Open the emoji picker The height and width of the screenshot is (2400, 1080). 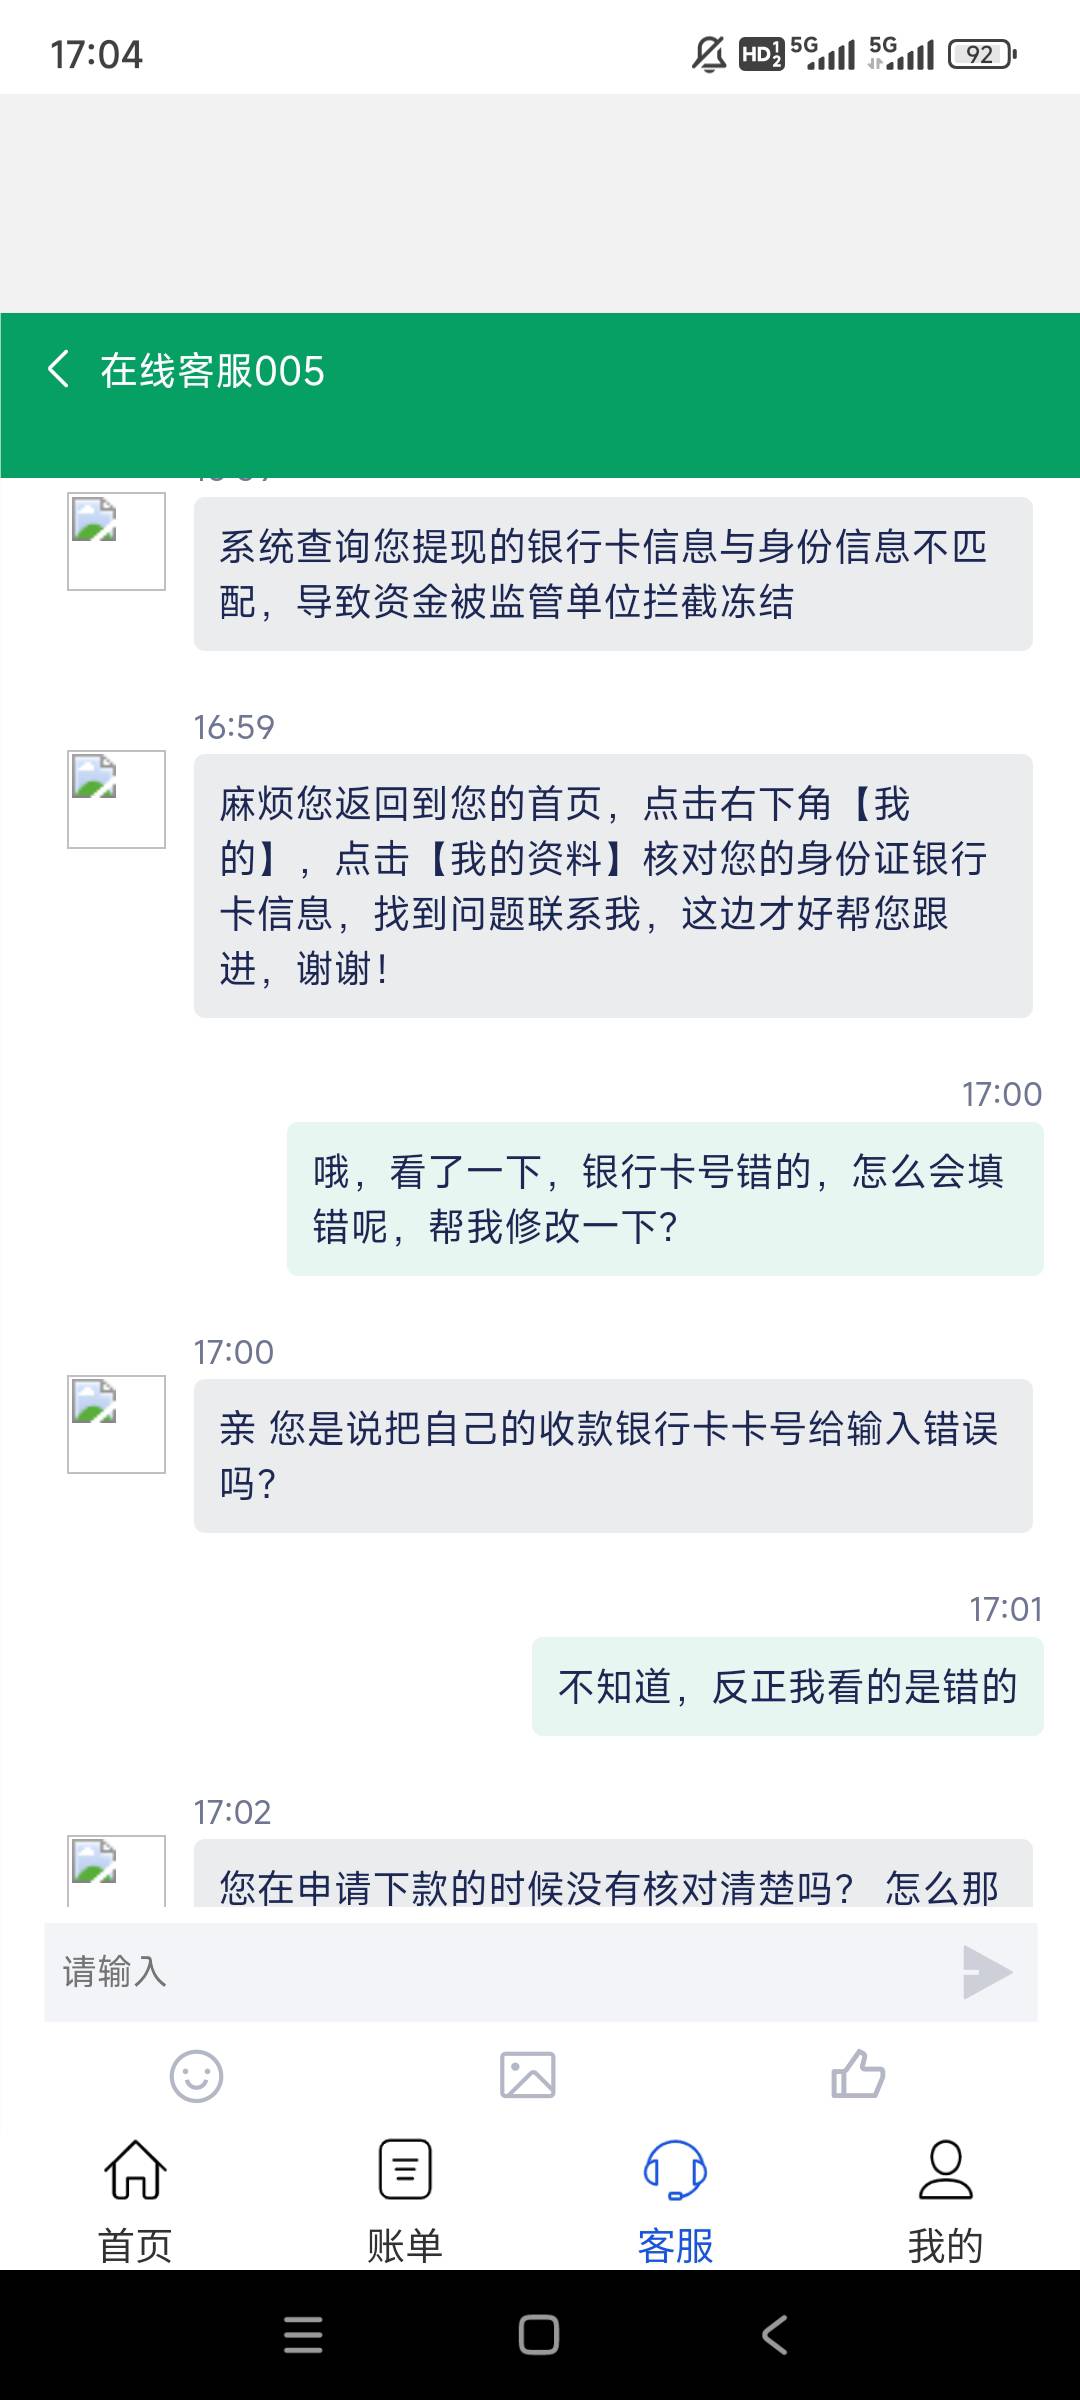pos(196,2076)
